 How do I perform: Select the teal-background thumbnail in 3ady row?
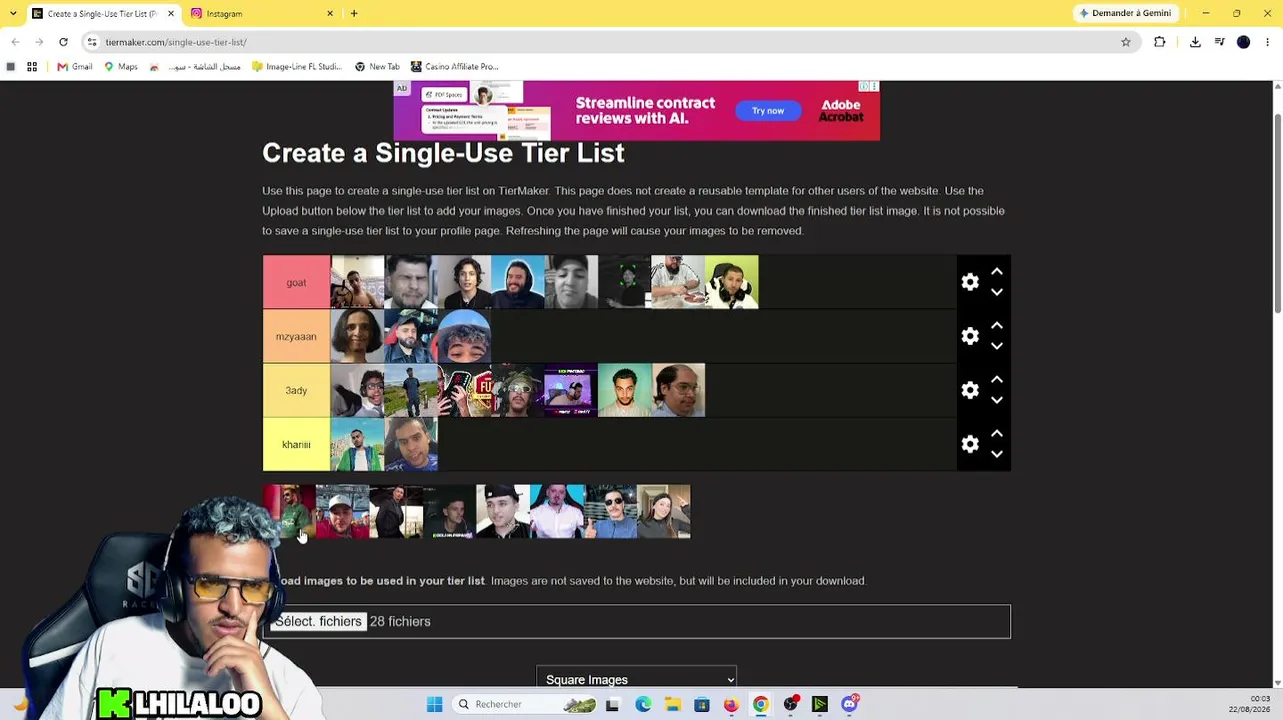625,390
